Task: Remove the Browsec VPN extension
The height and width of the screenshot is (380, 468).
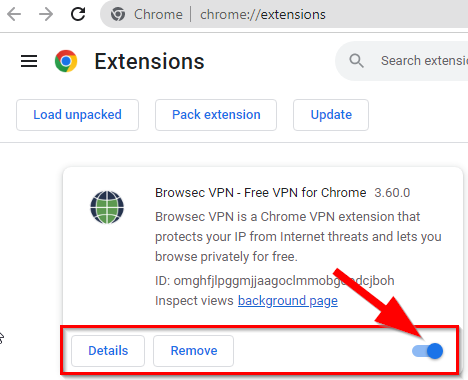Action: click(x=194, y=351)
